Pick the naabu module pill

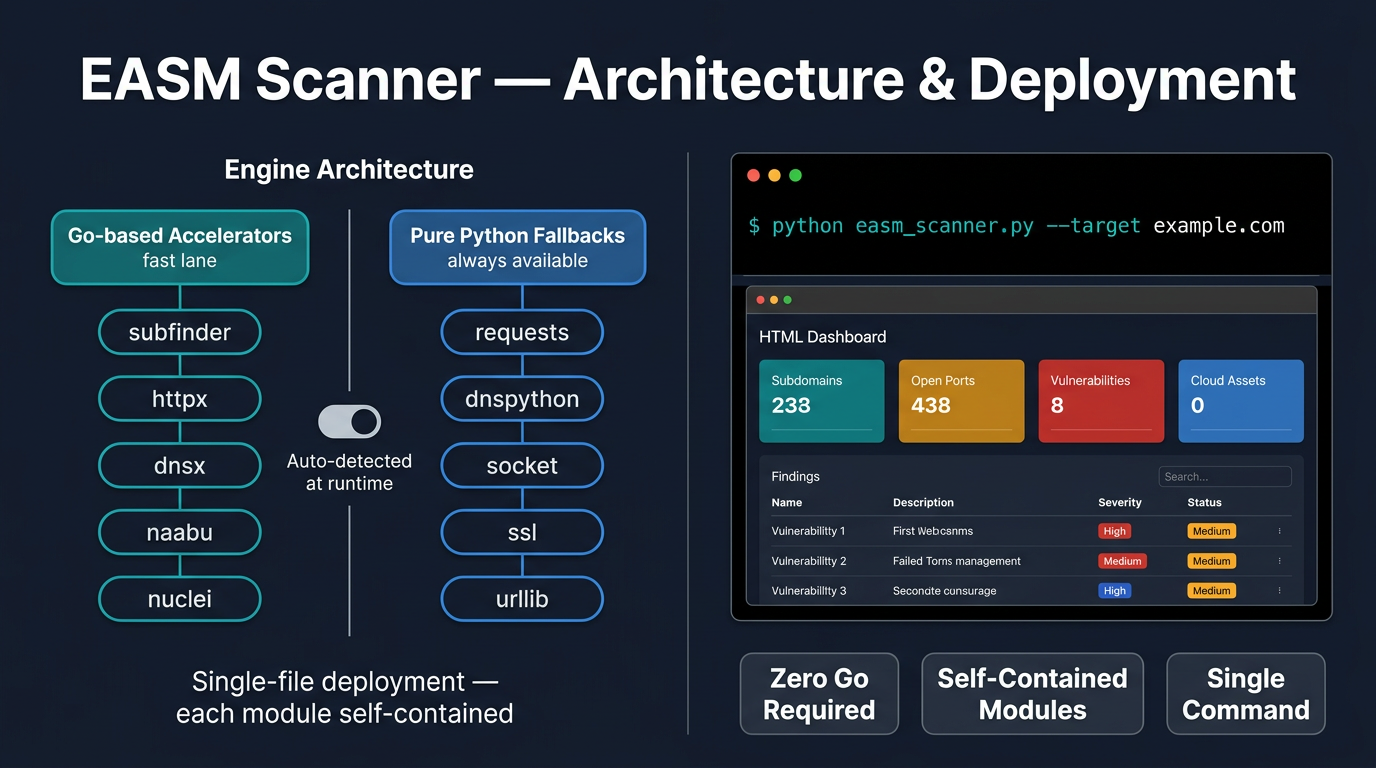pos(180,532)
